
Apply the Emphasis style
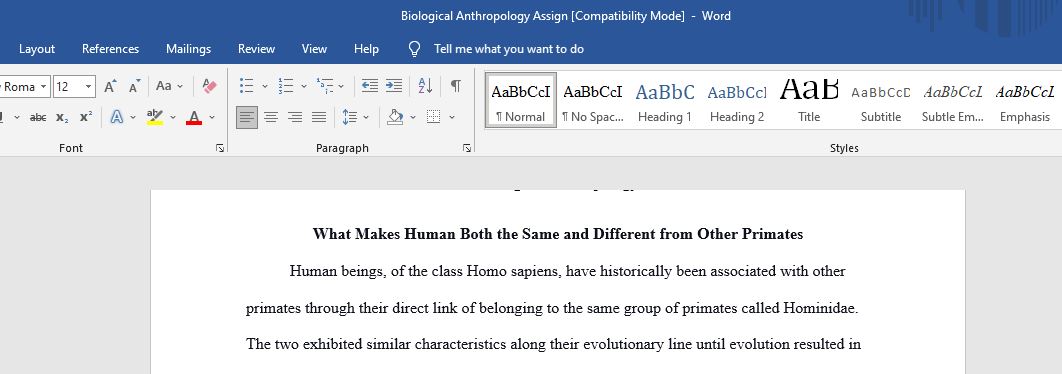pos(1025,100)
